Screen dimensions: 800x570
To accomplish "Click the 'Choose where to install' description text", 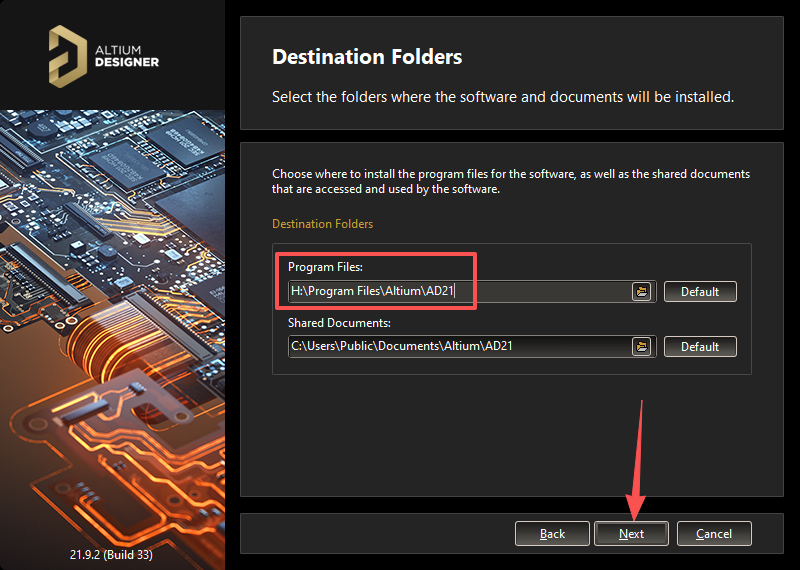I will pos(510,181).
